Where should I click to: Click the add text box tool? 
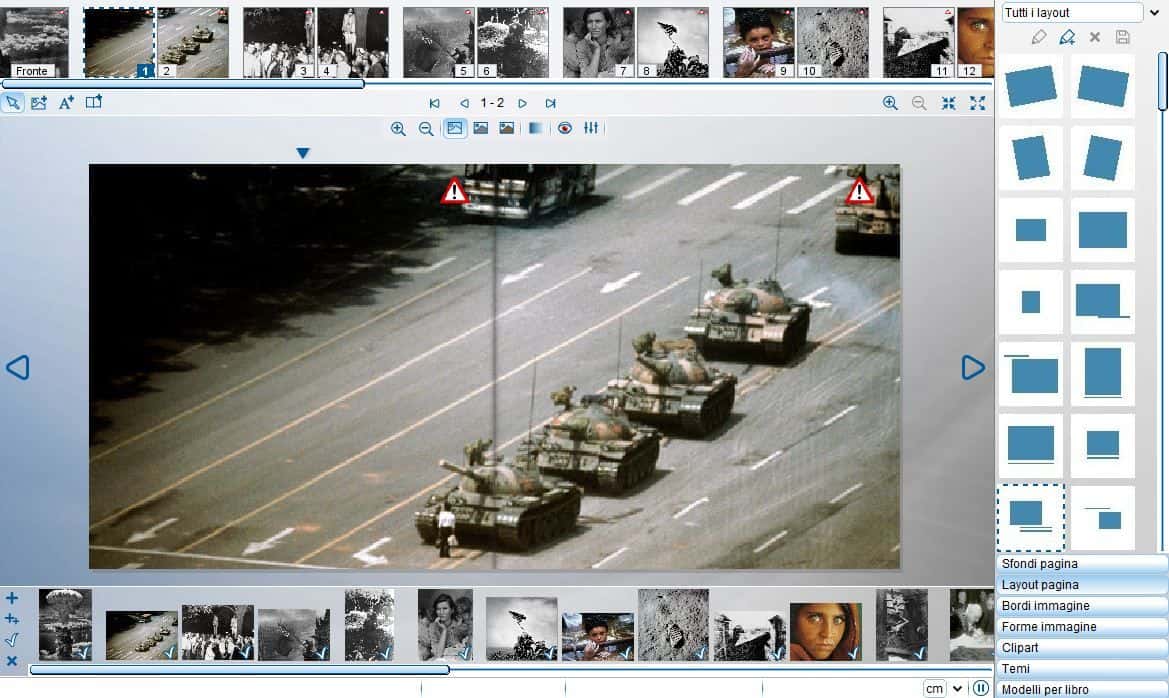click(x=66, y=103)
